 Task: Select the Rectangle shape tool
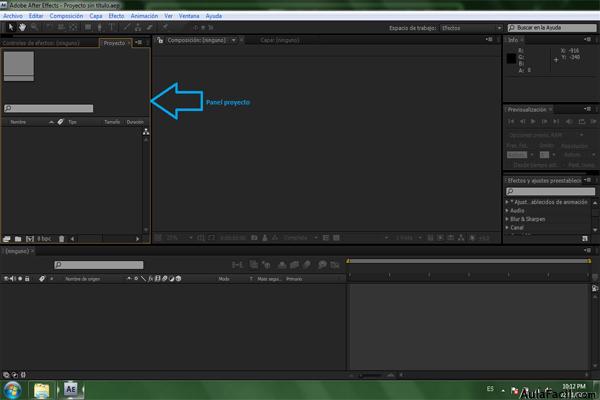pos(88,27)
